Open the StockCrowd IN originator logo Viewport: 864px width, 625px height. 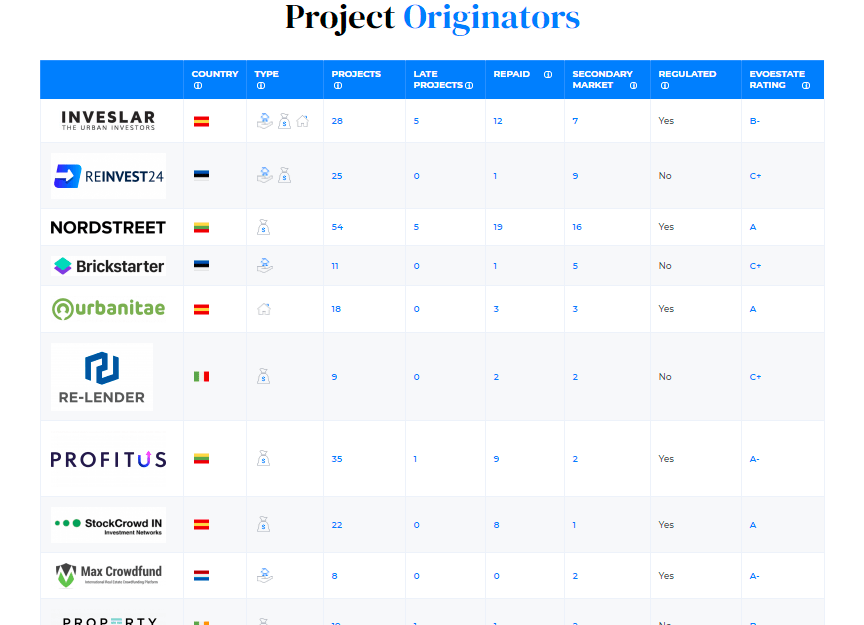[109, 525]
